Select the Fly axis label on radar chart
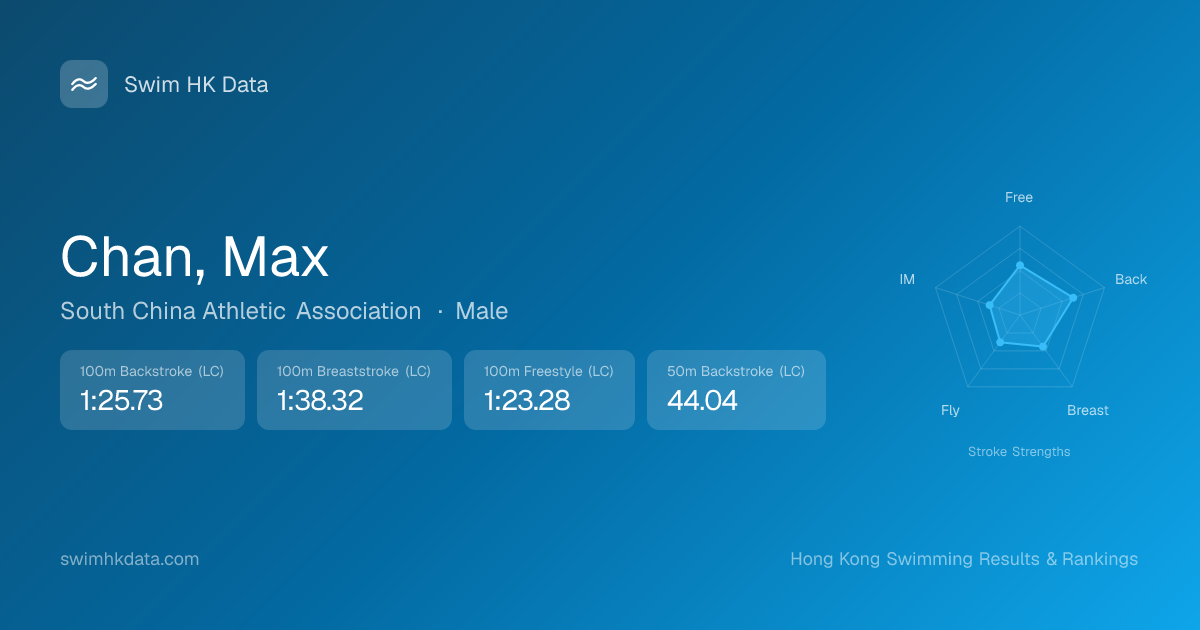 point(950,411)
